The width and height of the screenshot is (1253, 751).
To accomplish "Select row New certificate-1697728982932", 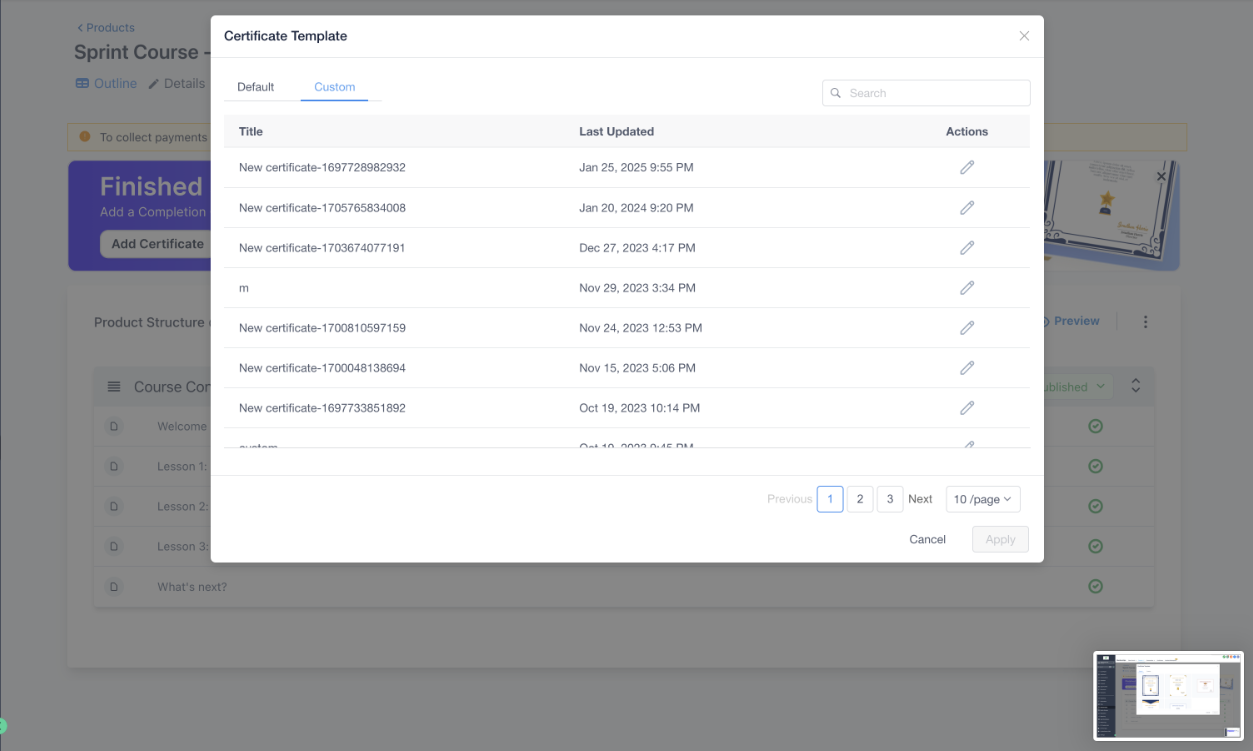I will point(322,168).
